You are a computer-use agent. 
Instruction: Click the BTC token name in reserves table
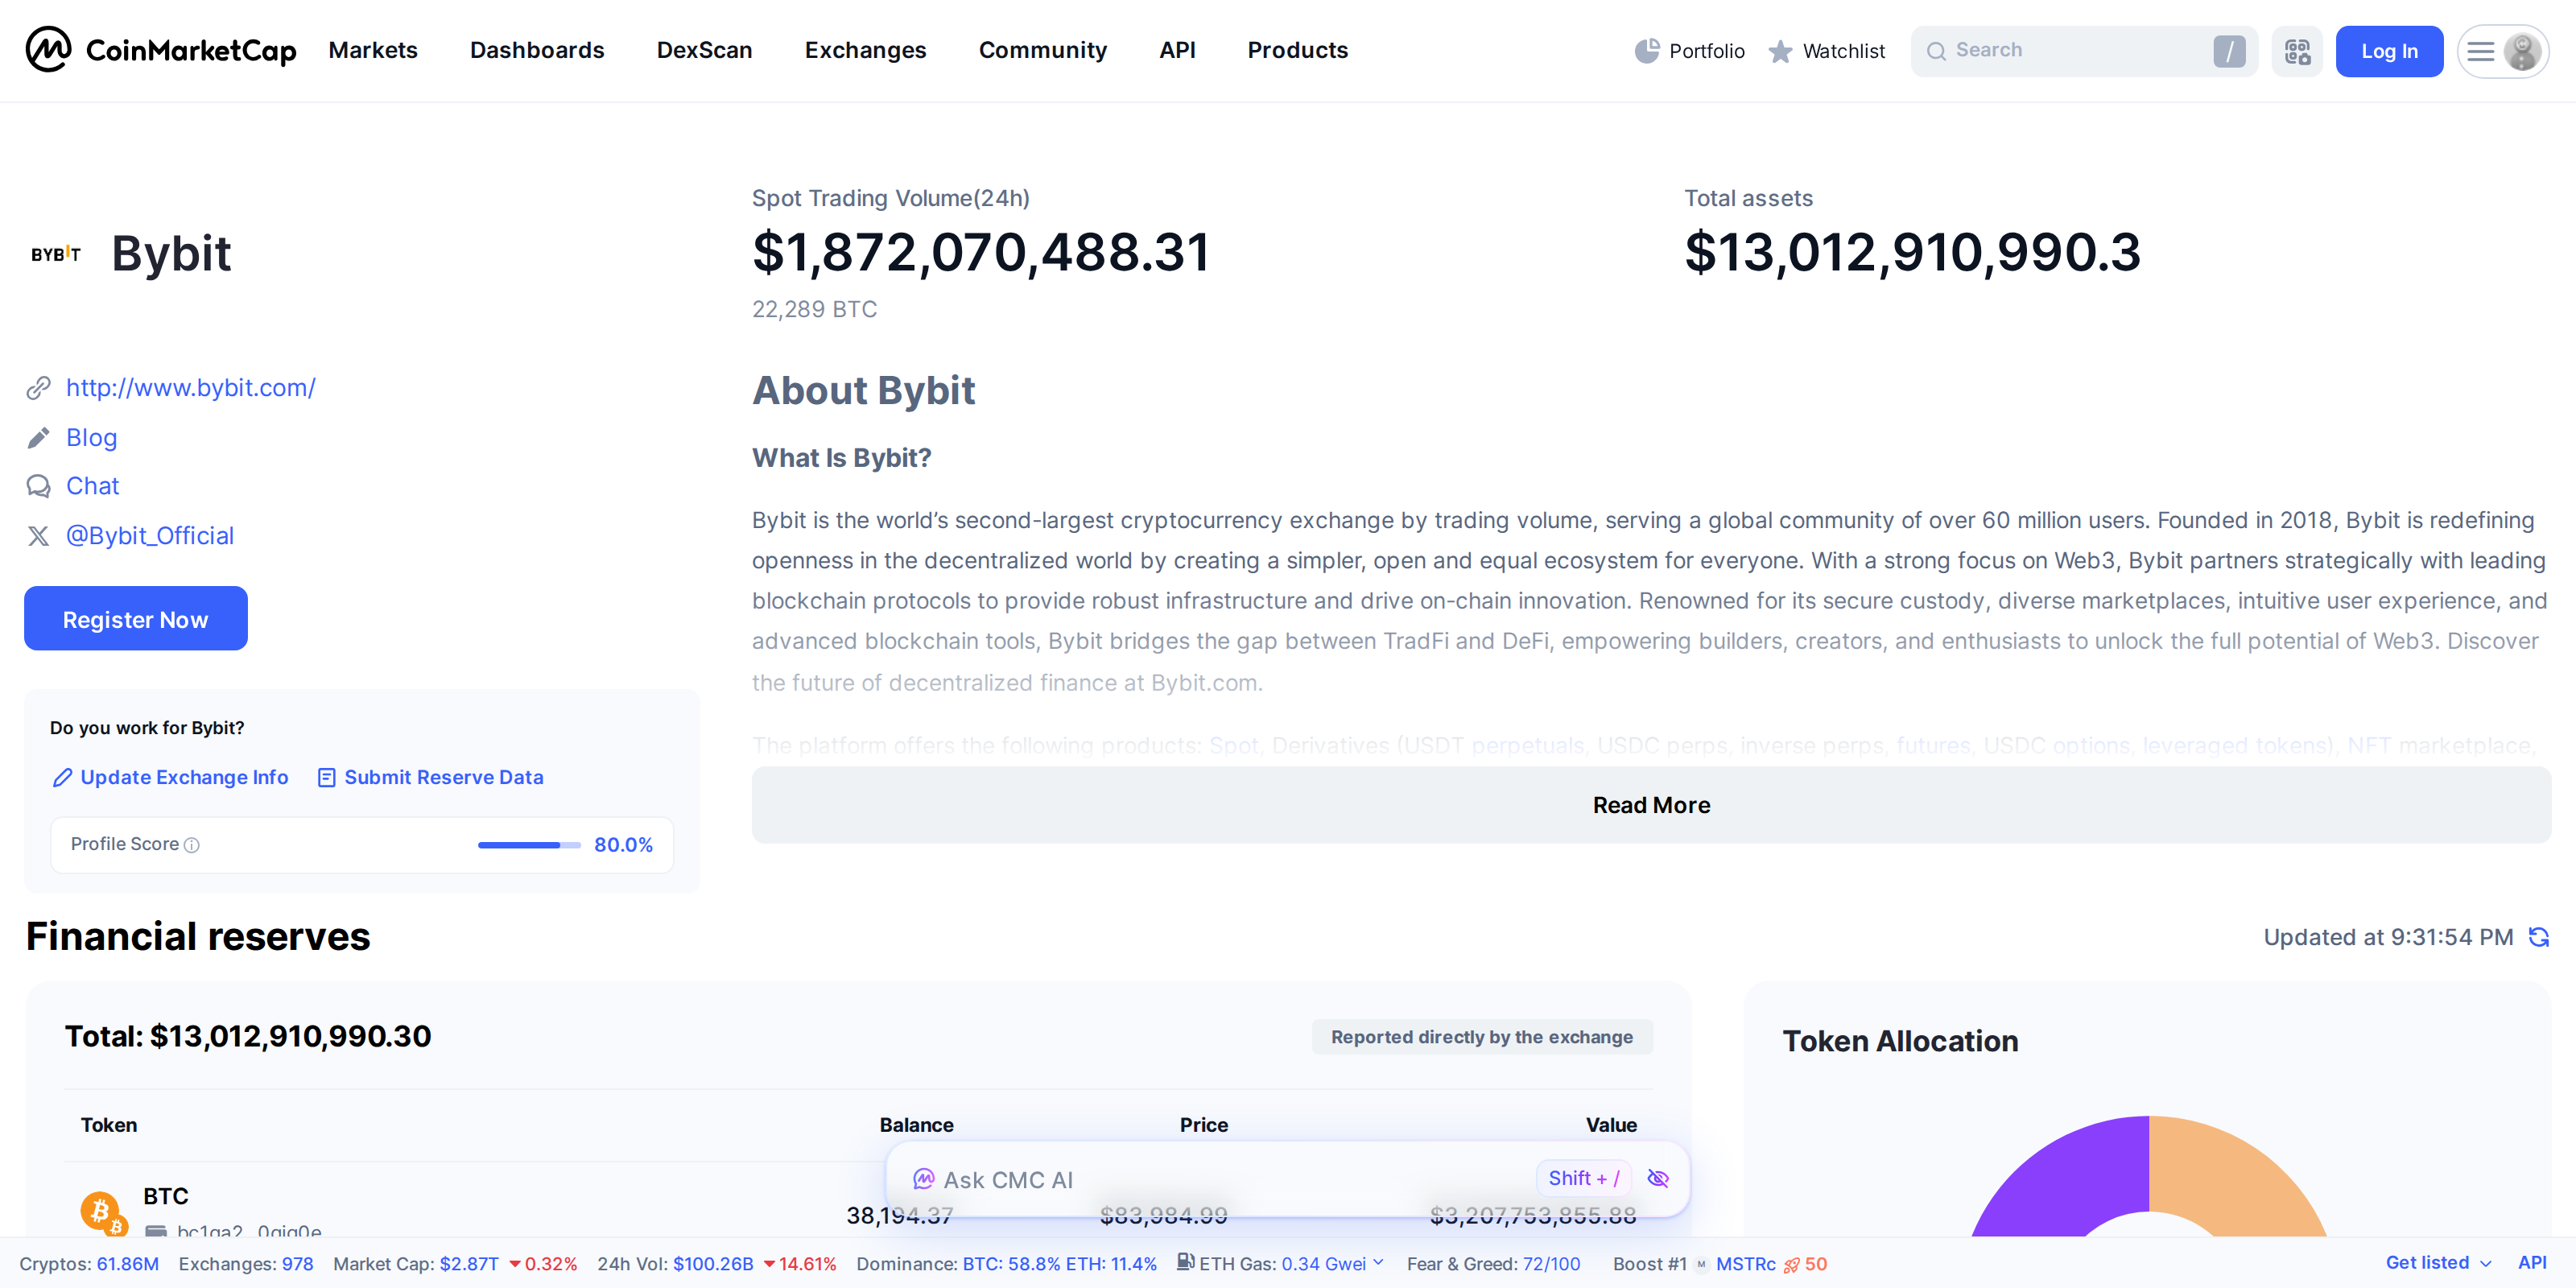point(166,1197)
